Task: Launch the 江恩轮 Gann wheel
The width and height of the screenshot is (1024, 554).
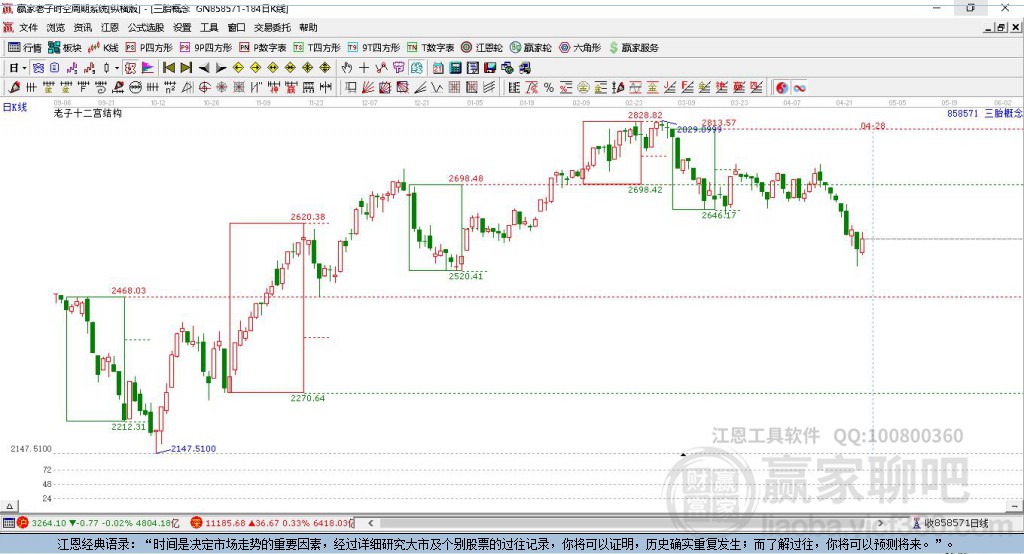Action: (x=482, y=48)
